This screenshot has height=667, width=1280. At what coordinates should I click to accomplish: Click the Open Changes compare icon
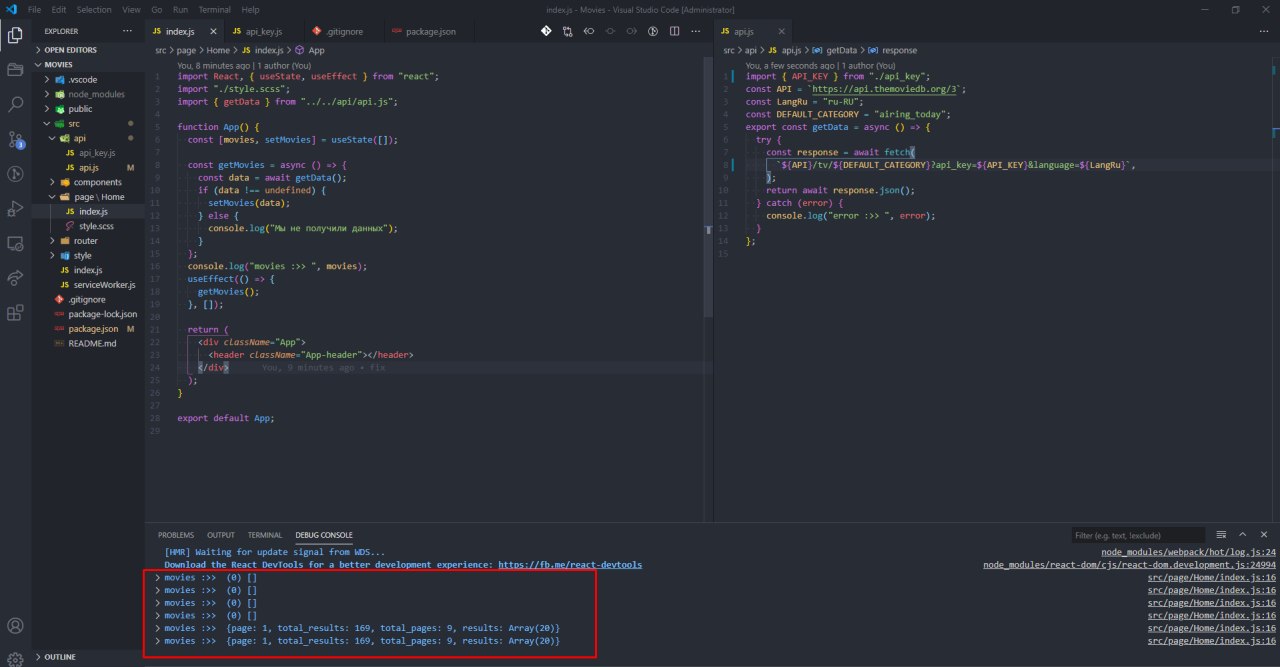tap(567, 31)
